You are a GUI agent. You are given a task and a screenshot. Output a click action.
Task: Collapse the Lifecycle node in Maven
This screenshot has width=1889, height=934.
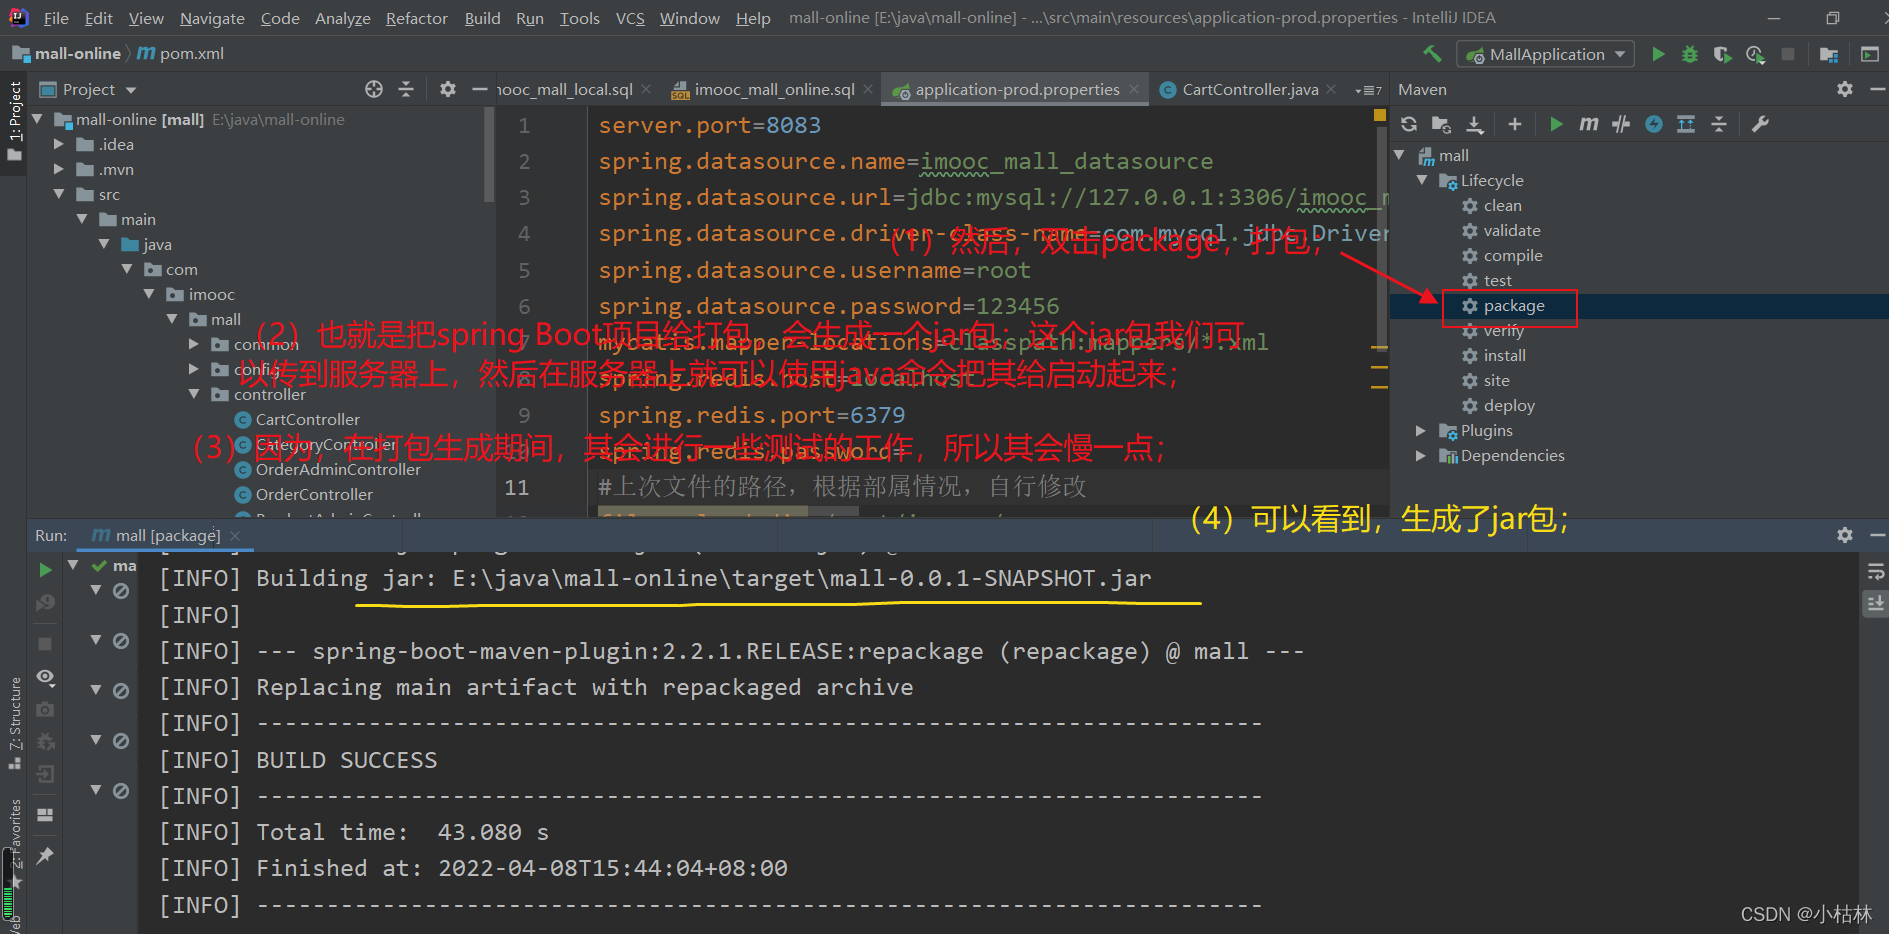pos(1421,181)
